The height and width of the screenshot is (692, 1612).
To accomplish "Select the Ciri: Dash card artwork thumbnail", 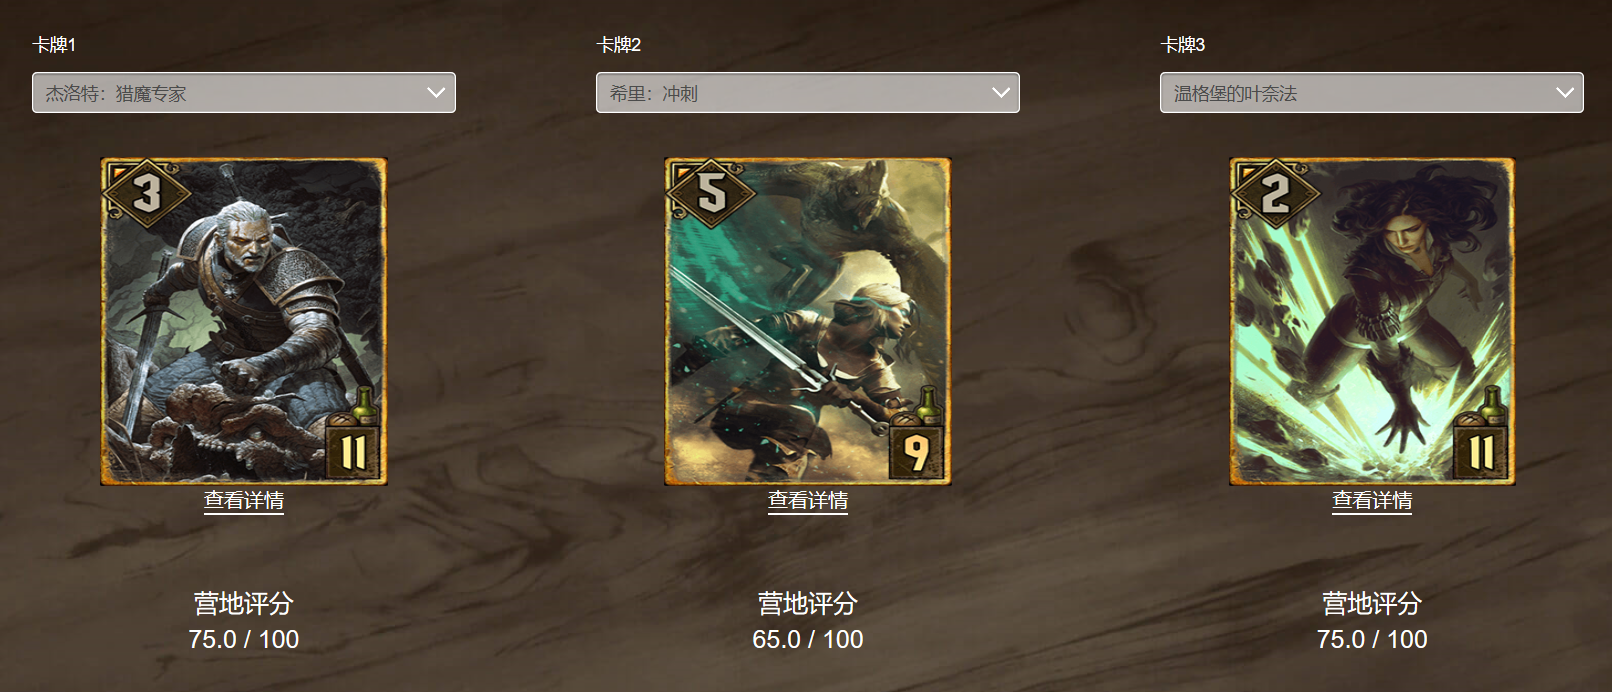I will click(808, 322).
